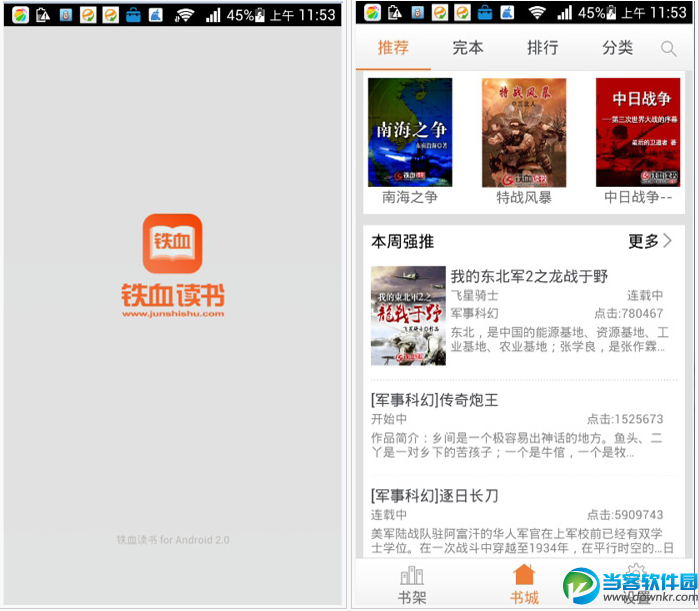Open [军事科幻]逐日长刀 entry

(434, 496)
